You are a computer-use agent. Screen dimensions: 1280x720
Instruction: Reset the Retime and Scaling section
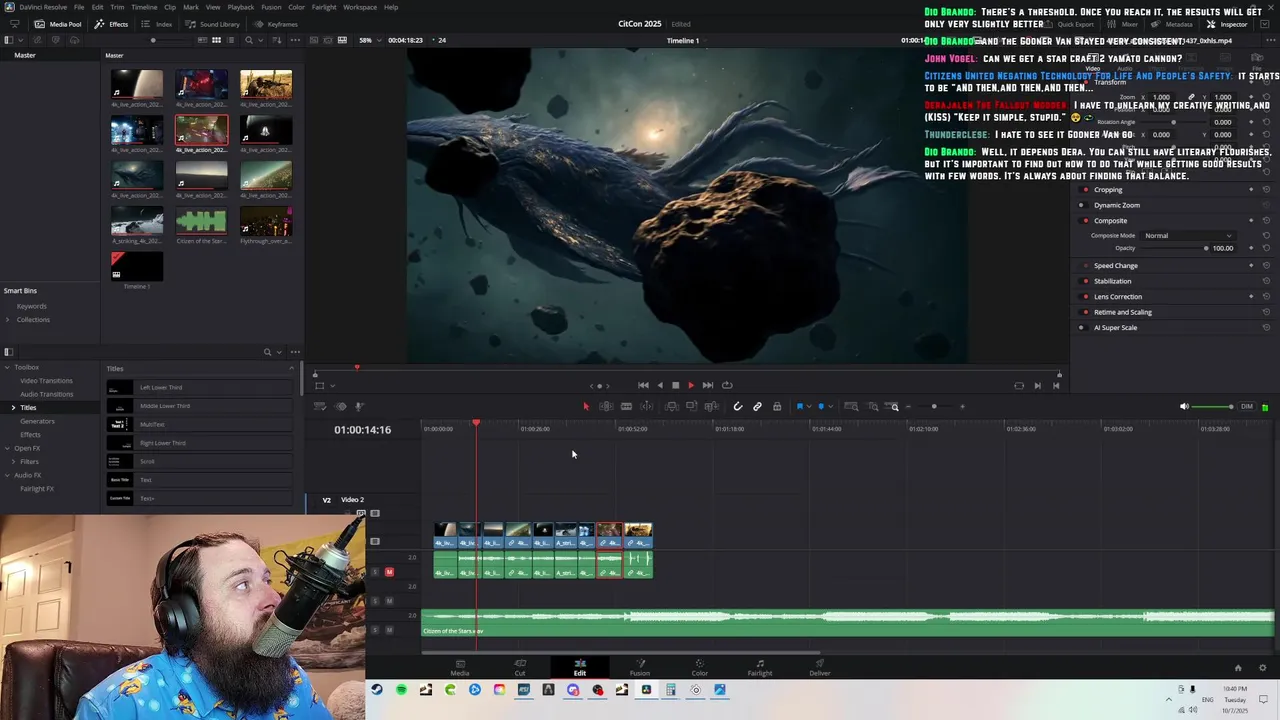tap(1266, 312)
